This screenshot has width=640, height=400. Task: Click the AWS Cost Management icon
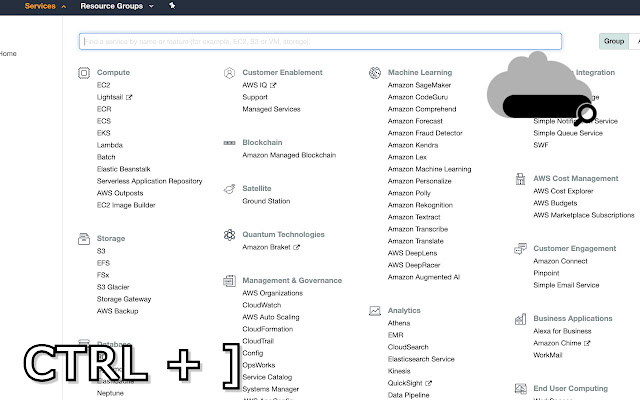click(x=520, y=179)
